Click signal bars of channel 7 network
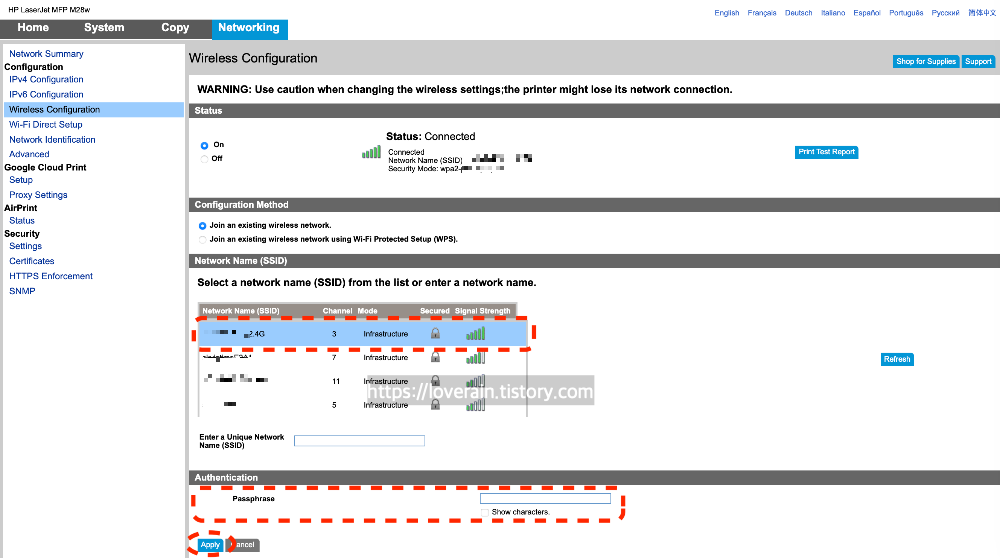Viewport: 1000px width, 558px height. coord(476,357)
